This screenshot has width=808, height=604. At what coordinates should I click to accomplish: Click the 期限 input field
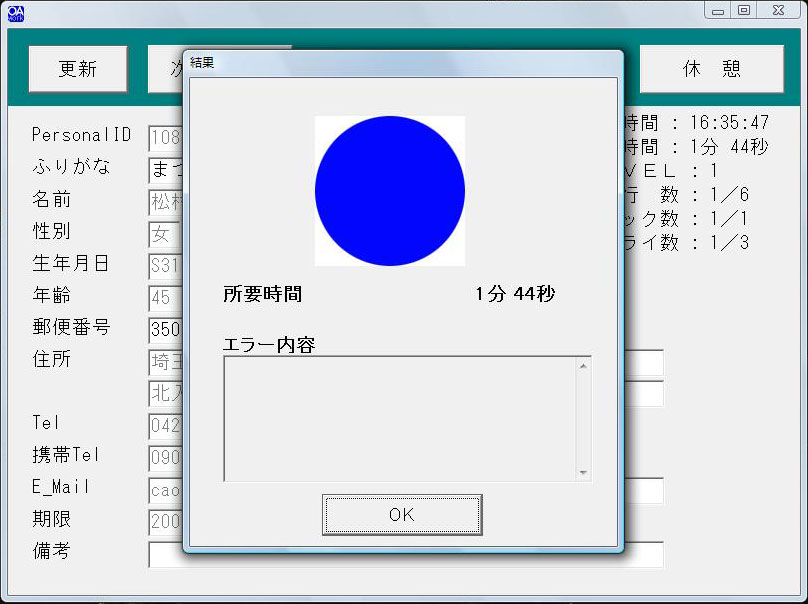165,522
